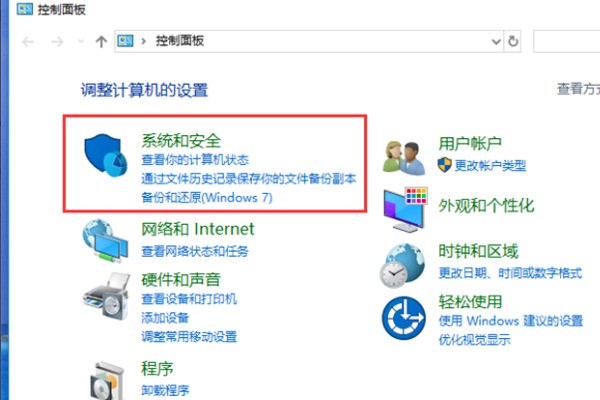Open the Hardware and Sound printer icon
600x400 pixels.
(106, 296)
